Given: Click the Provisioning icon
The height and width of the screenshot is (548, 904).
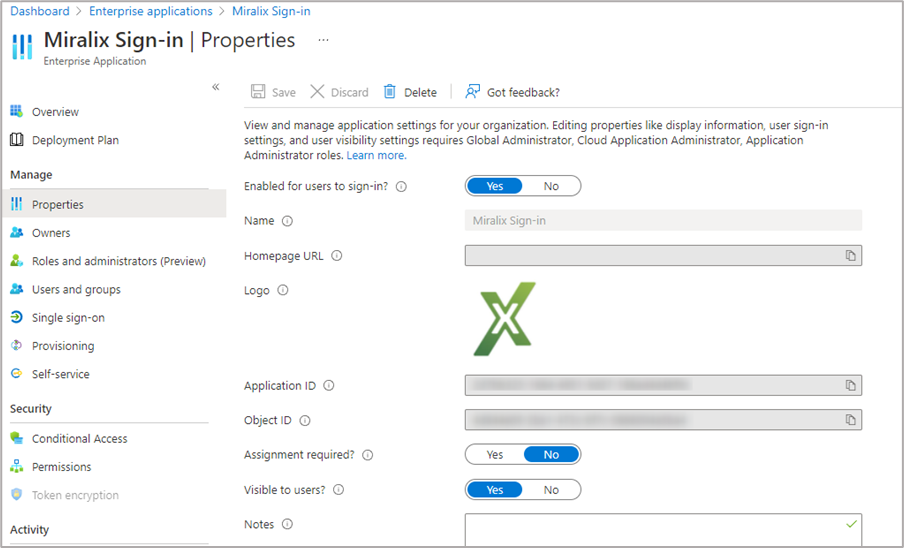Looking at the screenshot, I should pyautogui.click(x=17, y=345).
